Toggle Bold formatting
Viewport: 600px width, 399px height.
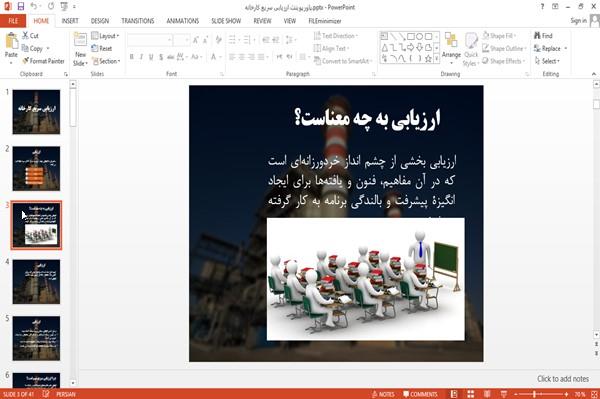(x=132, y=57)
